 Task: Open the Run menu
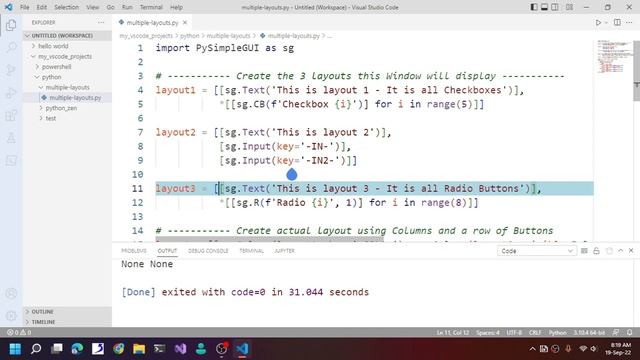[x=127, y=7]
